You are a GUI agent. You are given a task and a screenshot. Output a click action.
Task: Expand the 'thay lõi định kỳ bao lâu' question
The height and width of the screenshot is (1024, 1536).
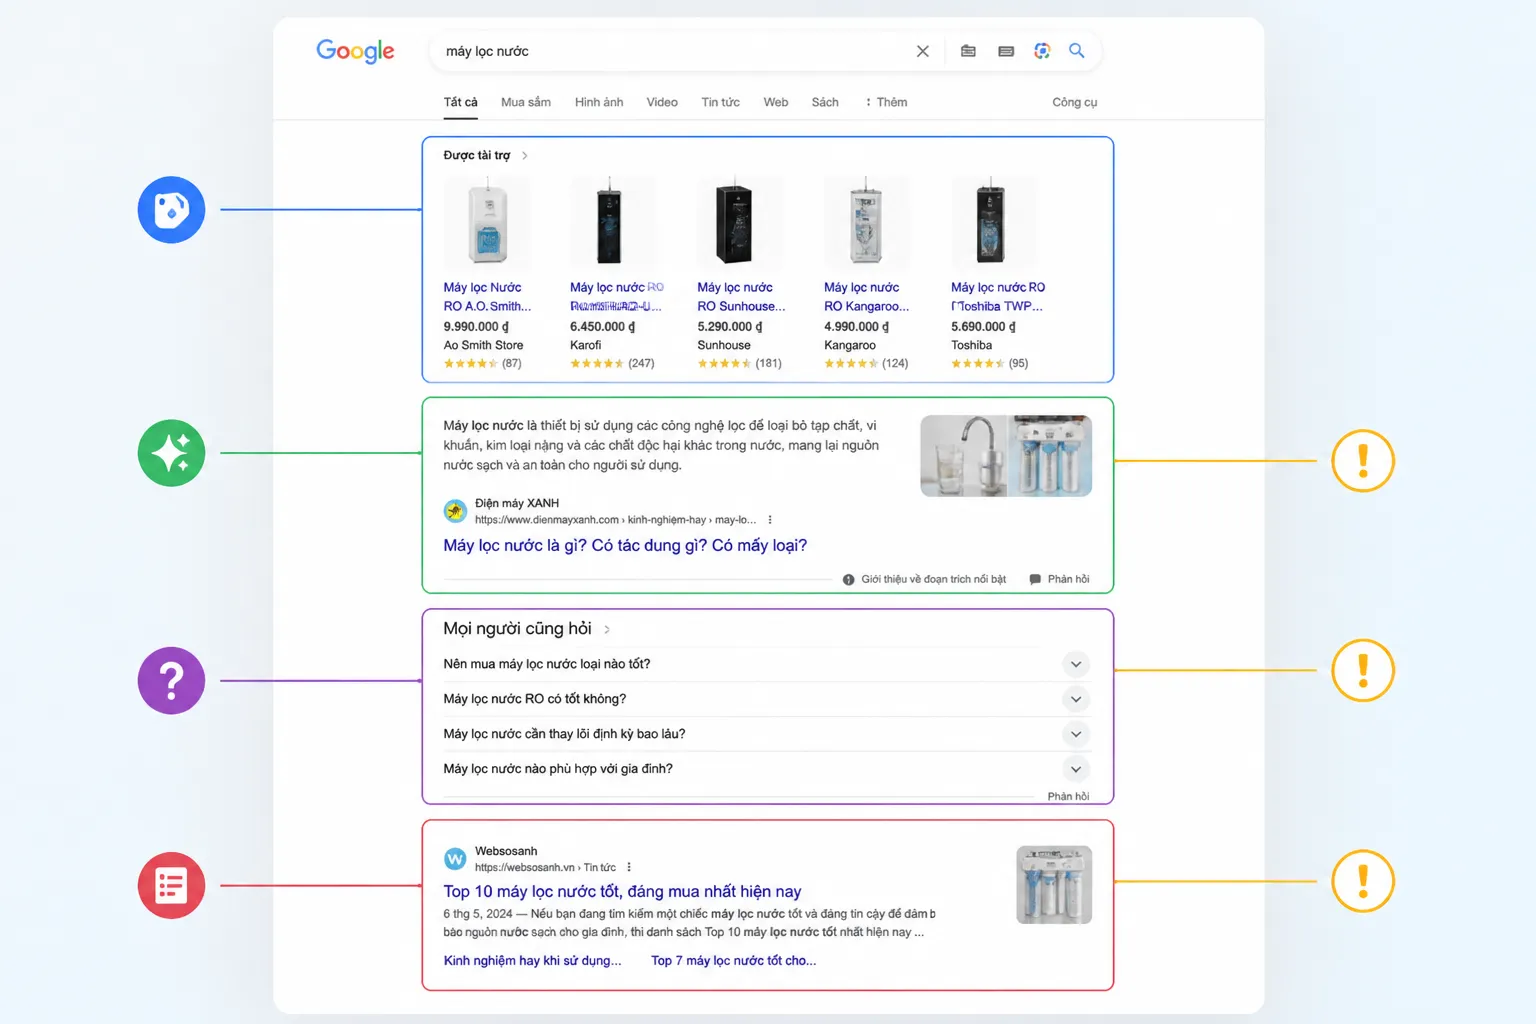coord(767,734)
